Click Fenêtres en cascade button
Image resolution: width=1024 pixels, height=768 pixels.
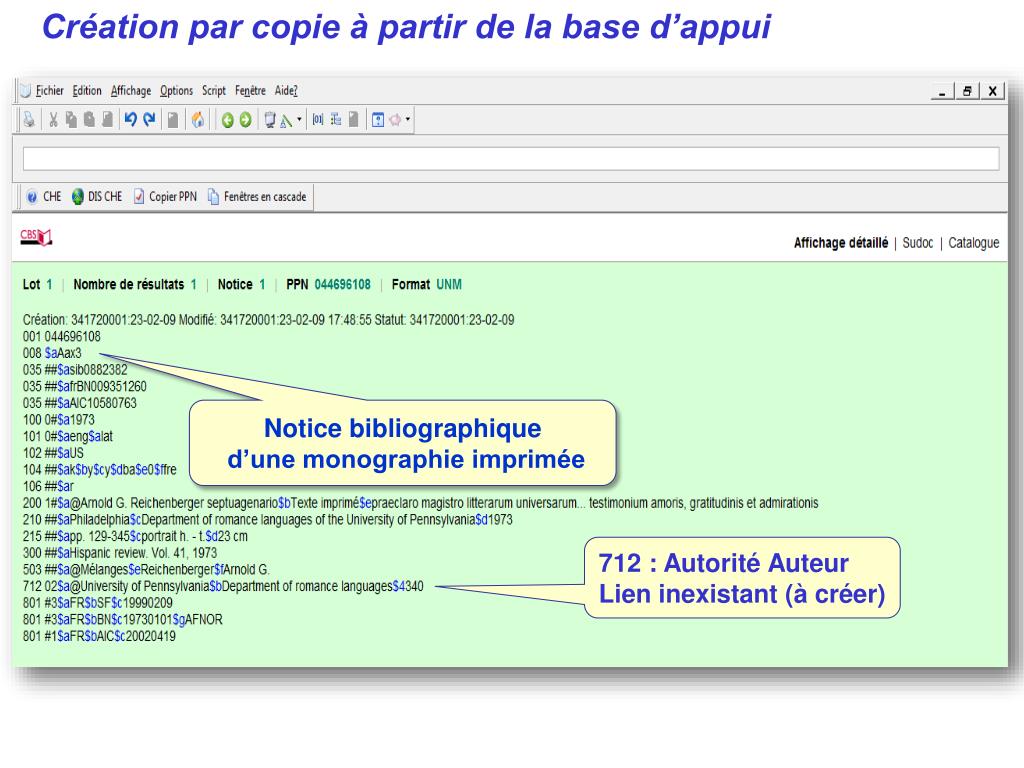(x=257, y=197)
